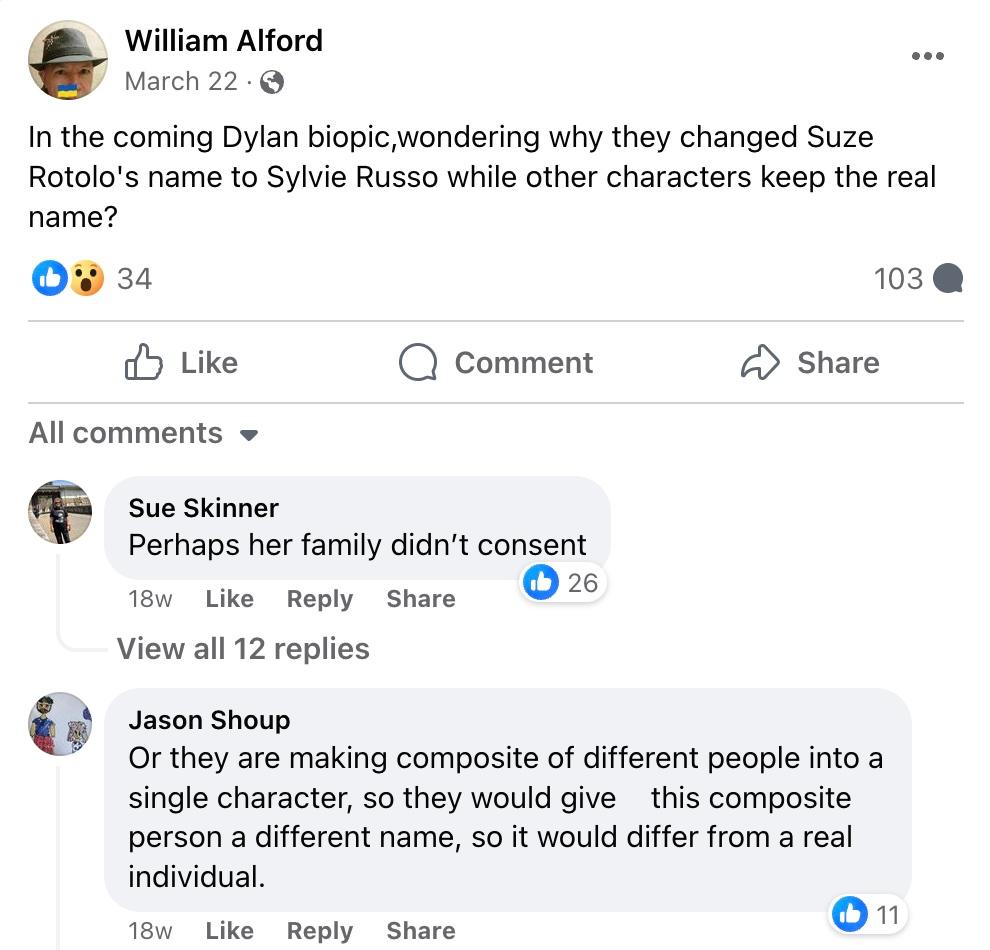Click the like reaction count on Jason's comment

click(868, 913)
